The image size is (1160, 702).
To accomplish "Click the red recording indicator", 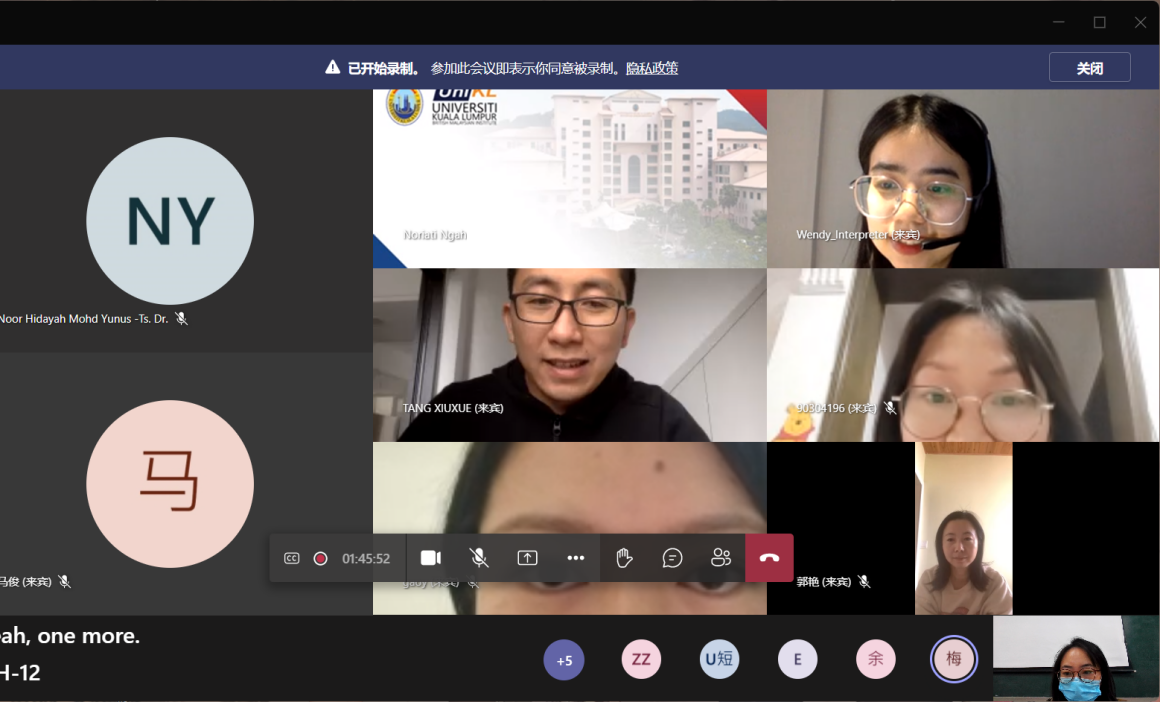I will click(x=320, y=558).
